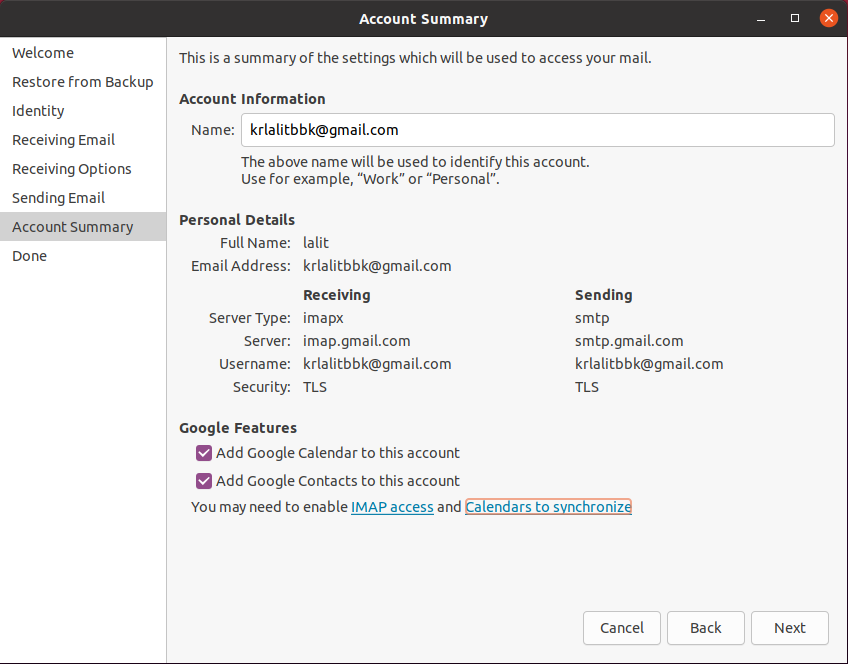848x664 pixels.
Task: Uncheck Add Google Contacts to this account
Action: click(x=204, y=480)
